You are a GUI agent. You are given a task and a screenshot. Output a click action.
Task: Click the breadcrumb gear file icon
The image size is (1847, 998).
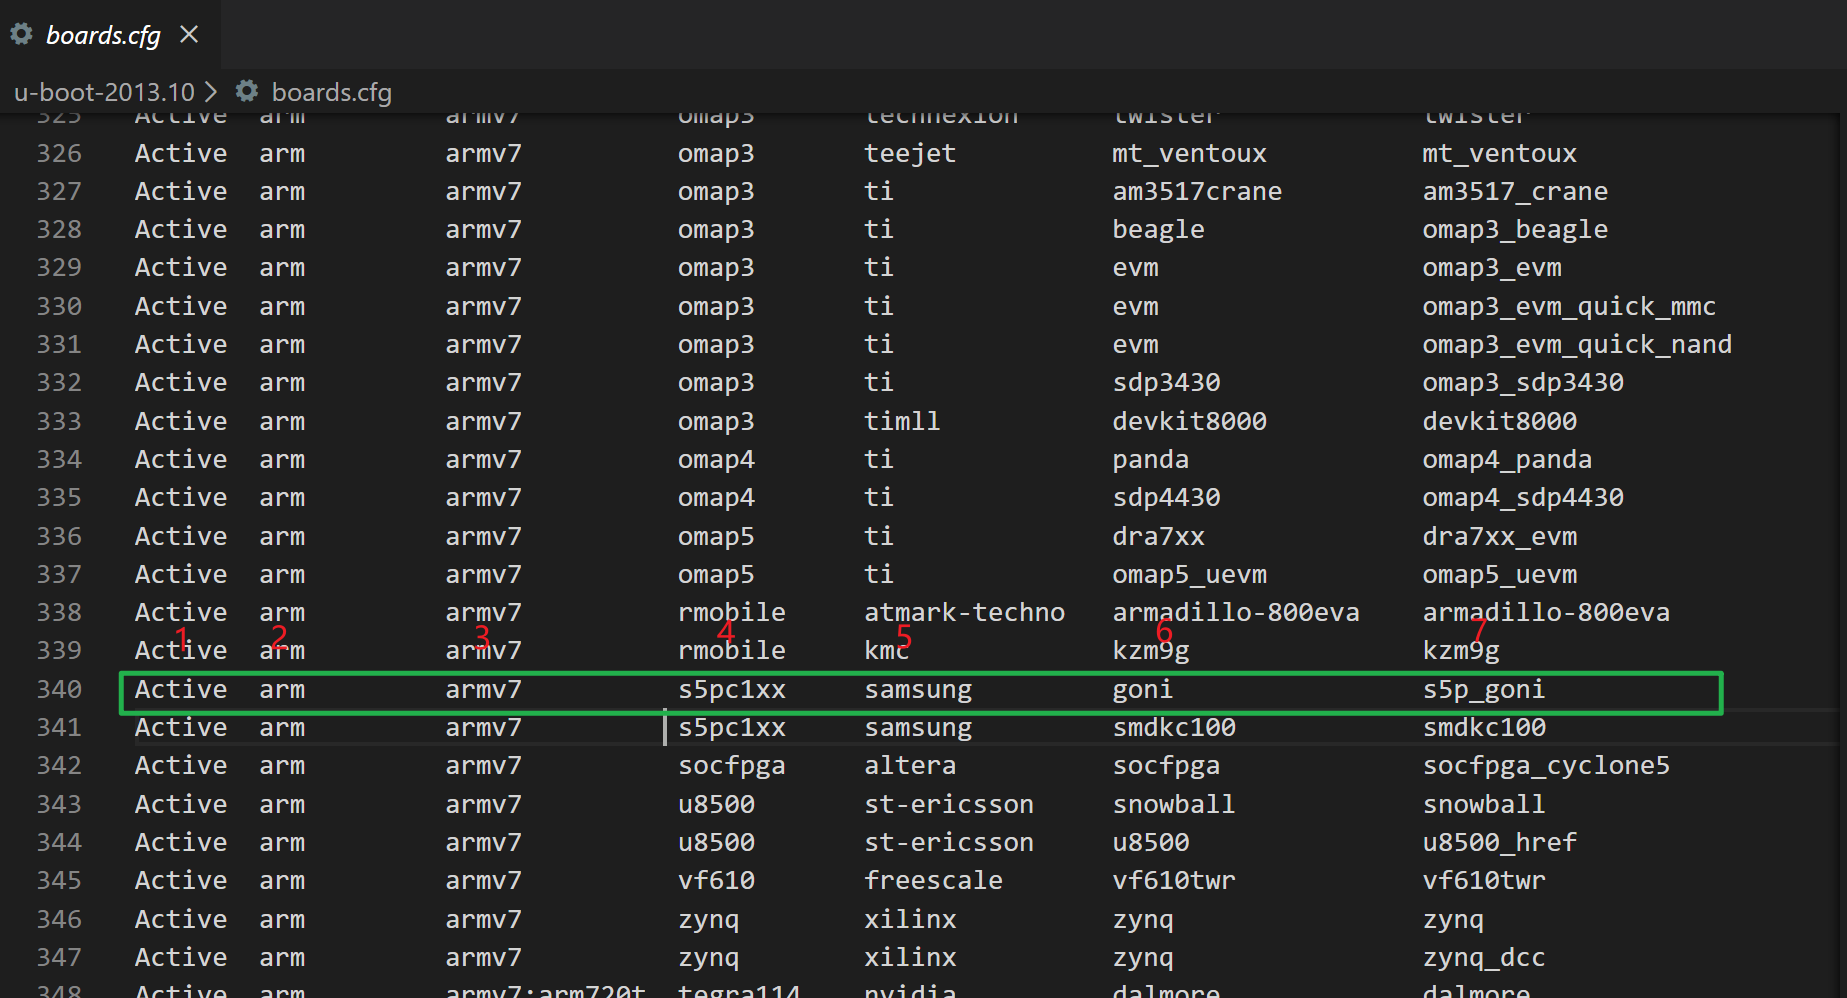coord(247,92)
